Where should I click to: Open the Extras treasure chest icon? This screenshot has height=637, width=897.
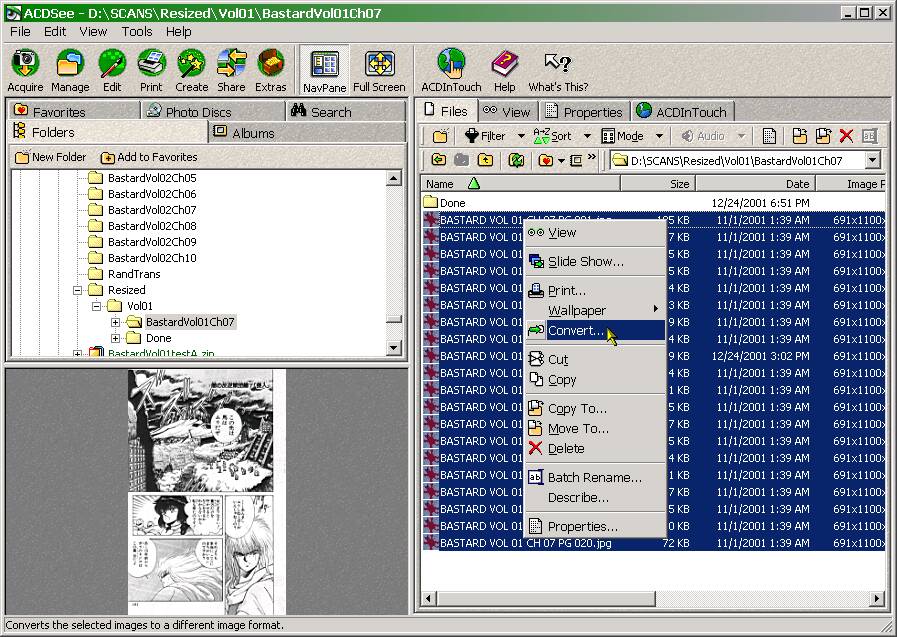pos(271,70)
